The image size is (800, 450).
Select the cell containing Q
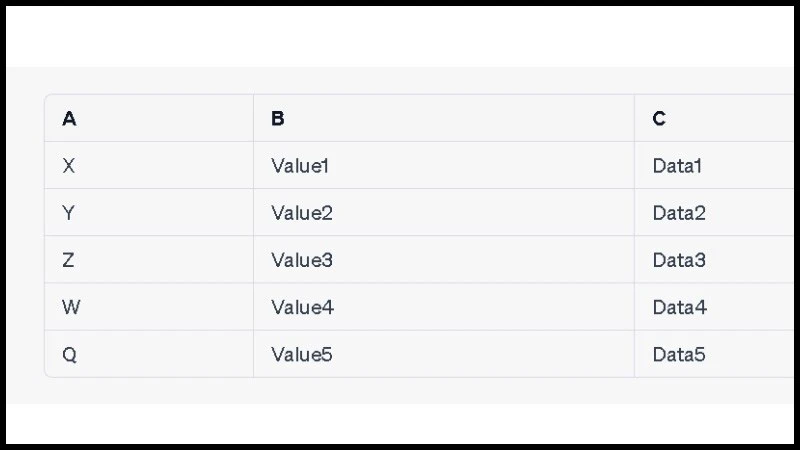69,354
